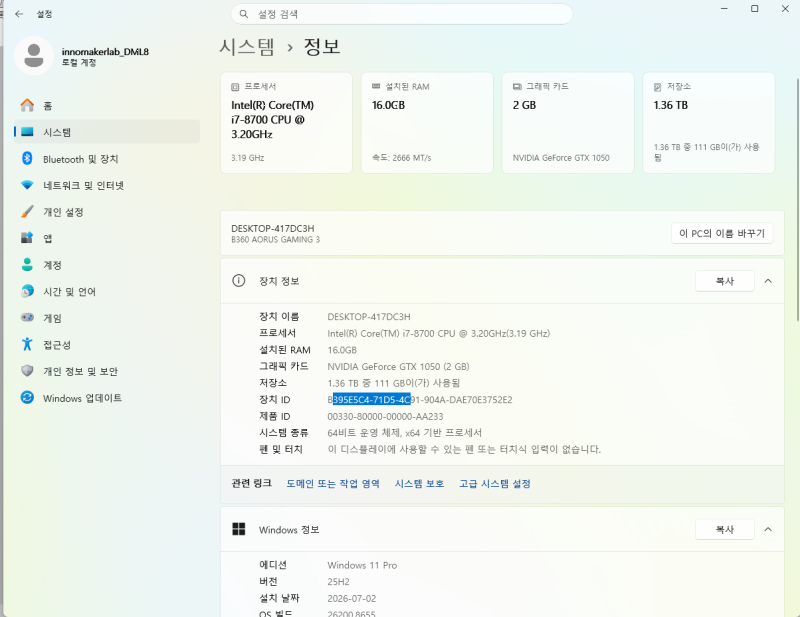Image resolution: width=800 pixels, height=617 pixels.
Task: Click NVIDIA GeForce GTX 1050 (2 GB) value
Action: tap(398, 366)
